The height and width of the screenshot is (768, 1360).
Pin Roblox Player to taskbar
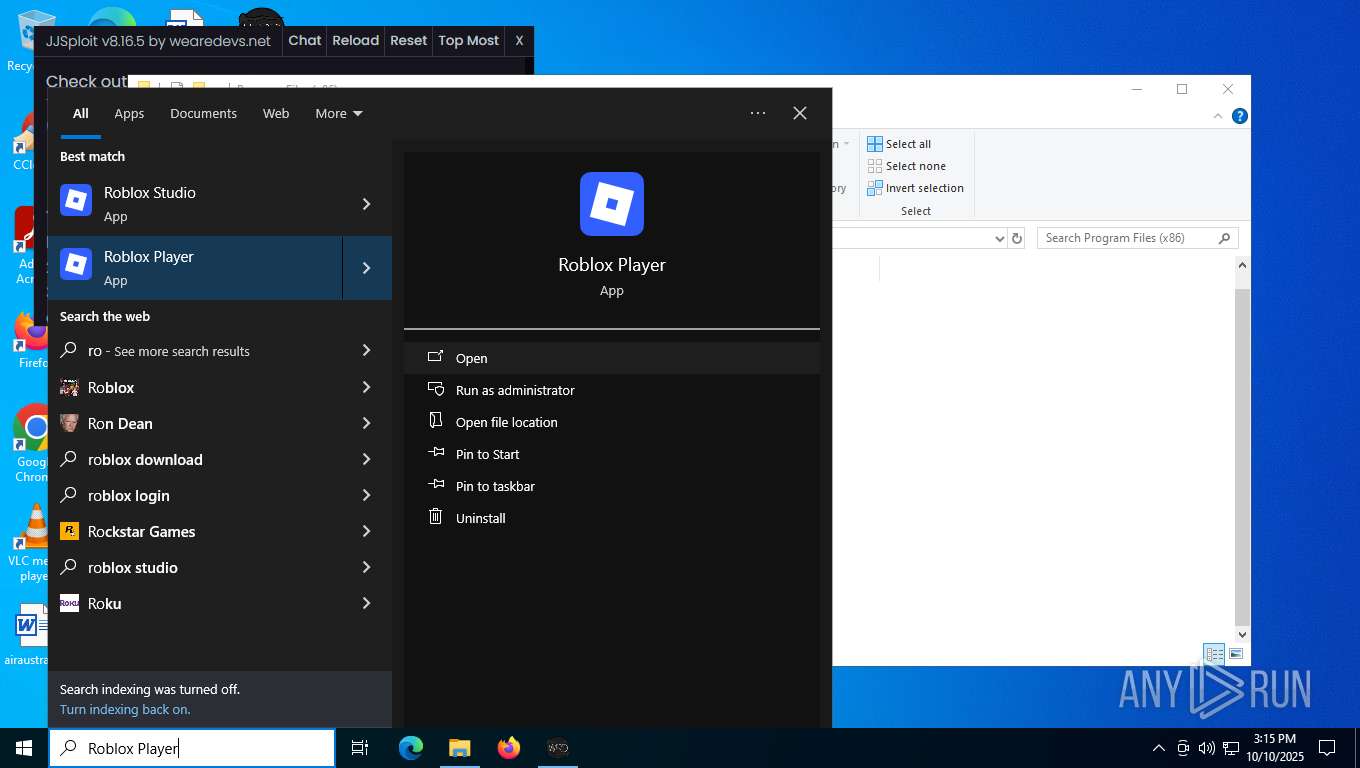612,486
